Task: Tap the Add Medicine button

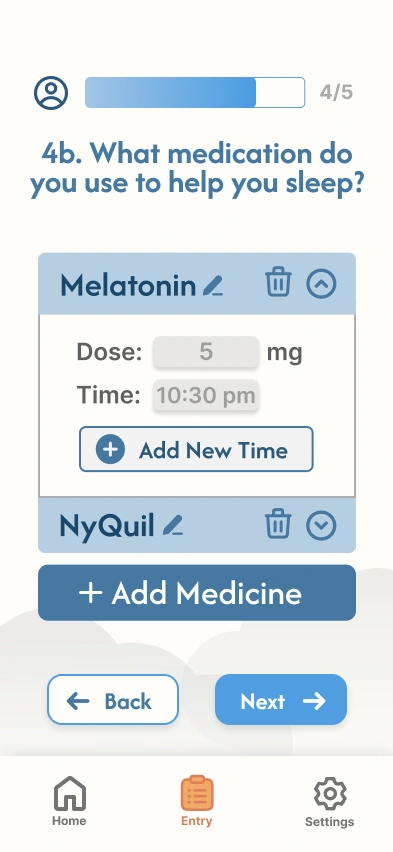Action: [197, 592]
